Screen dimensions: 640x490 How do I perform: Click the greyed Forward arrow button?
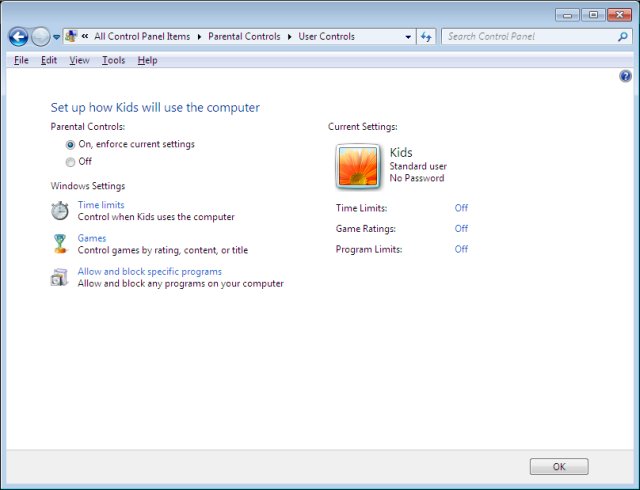pyautogui.click(x=40, y=37)
